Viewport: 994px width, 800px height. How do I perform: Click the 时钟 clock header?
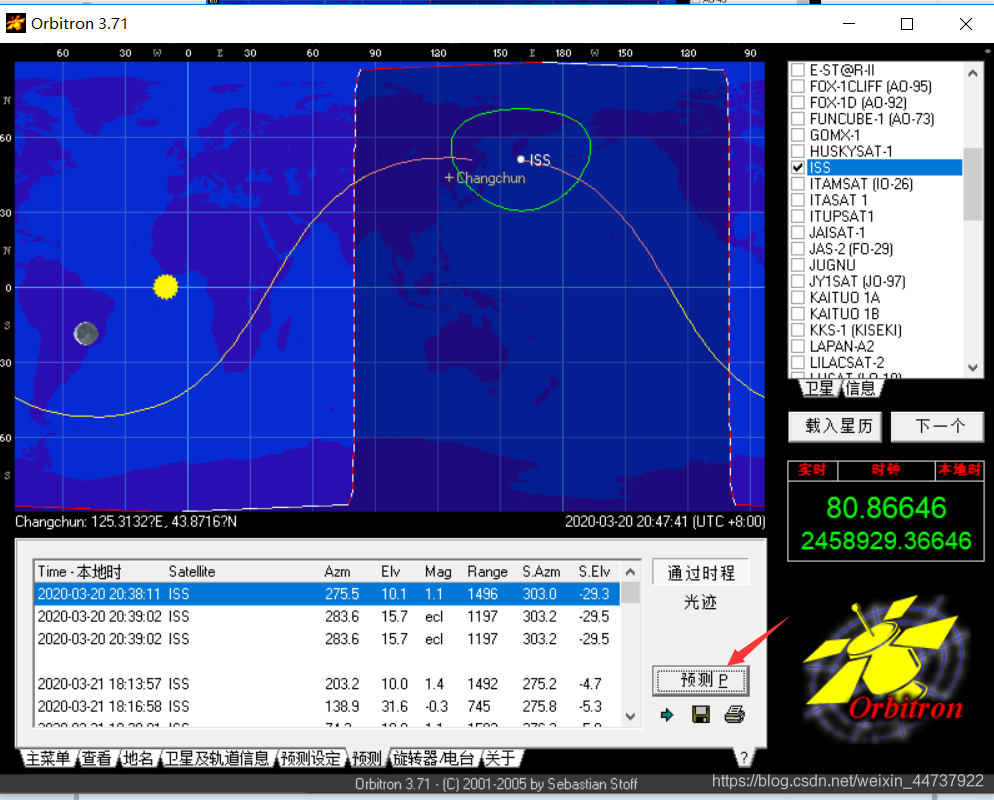(886, 470)
